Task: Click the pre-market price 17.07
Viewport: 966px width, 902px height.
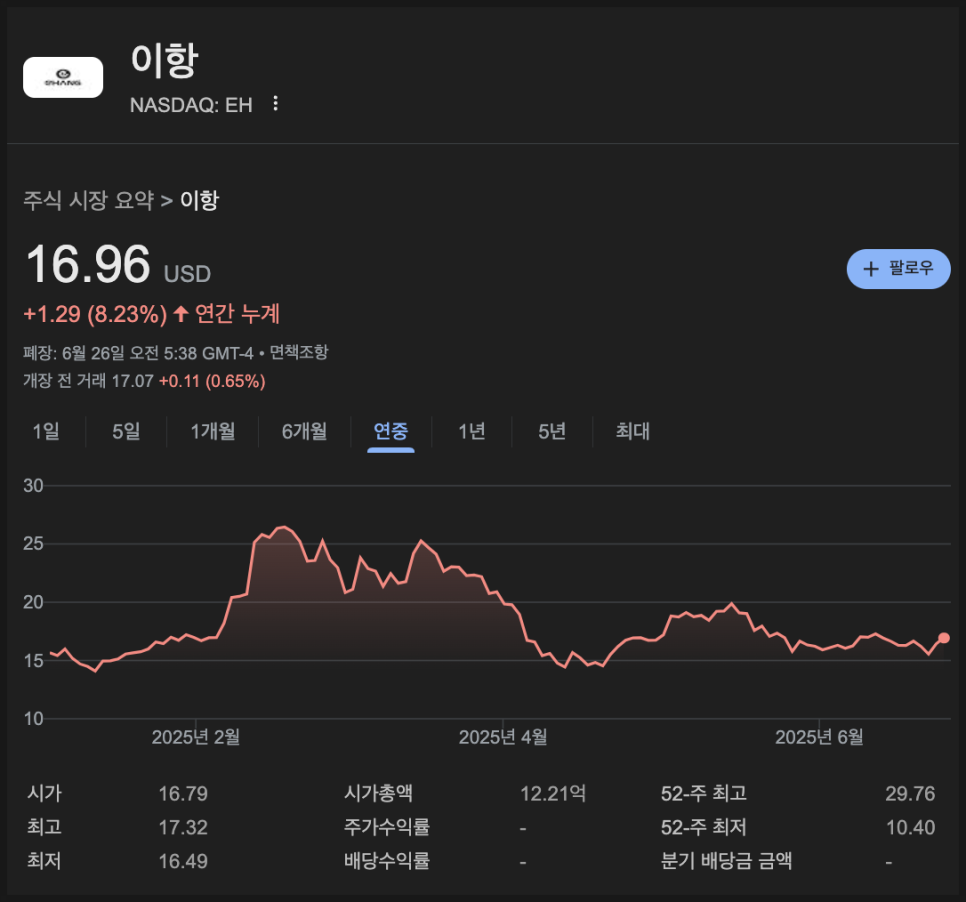Action: [x=132, y=381]
